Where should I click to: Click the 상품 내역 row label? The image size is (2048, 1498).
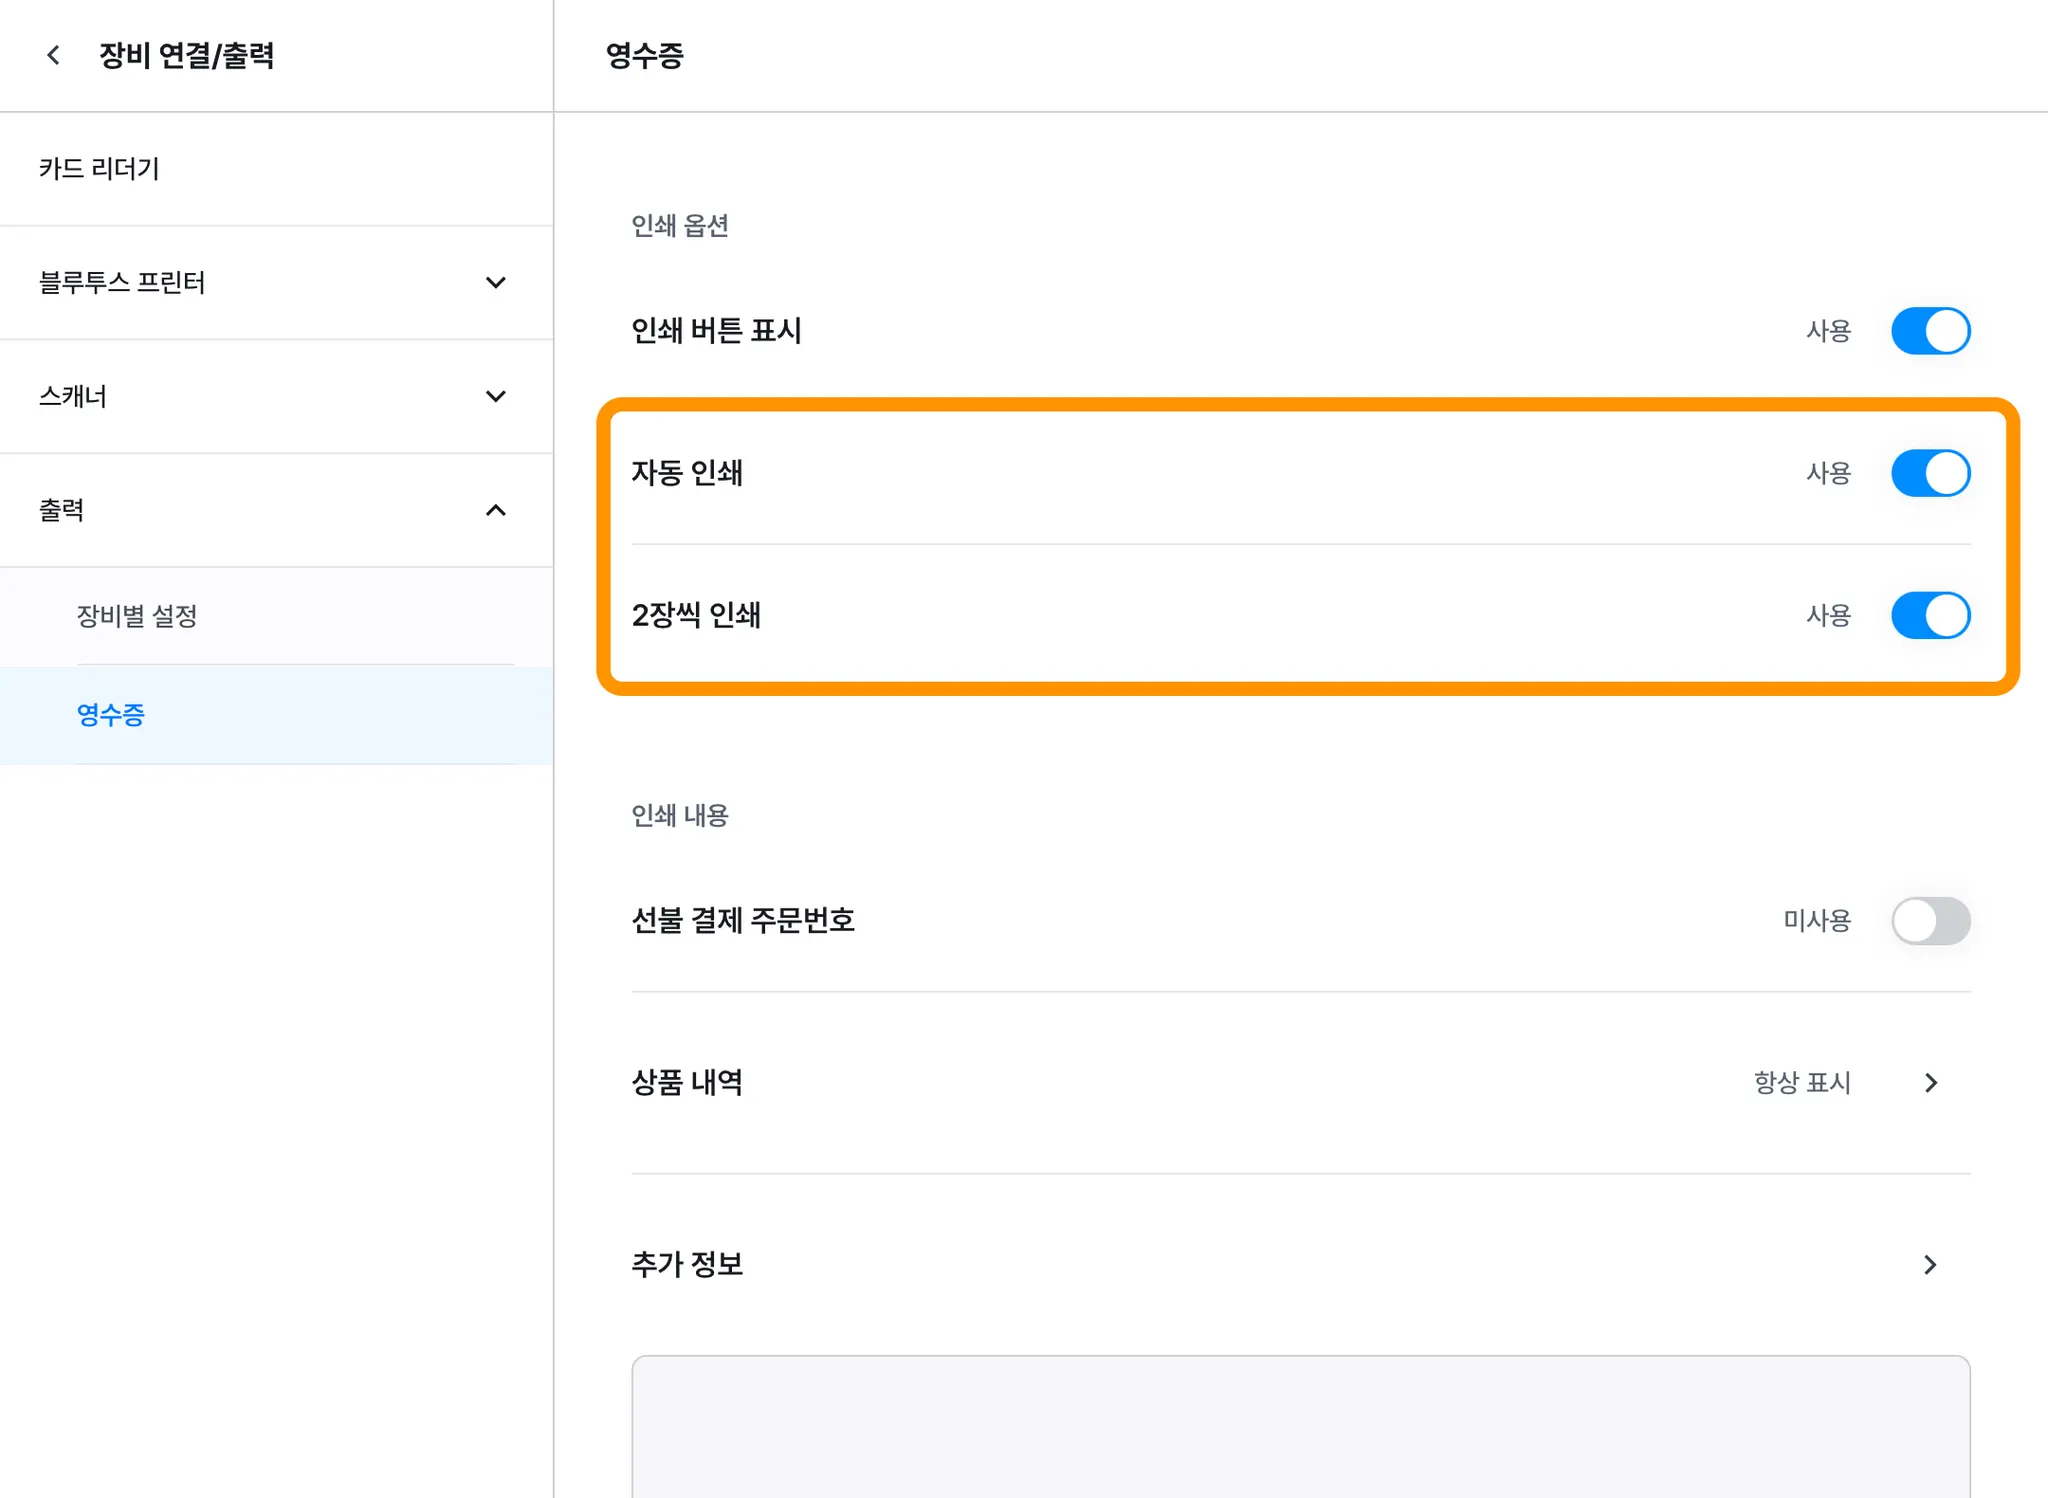tap(687, 1083)
